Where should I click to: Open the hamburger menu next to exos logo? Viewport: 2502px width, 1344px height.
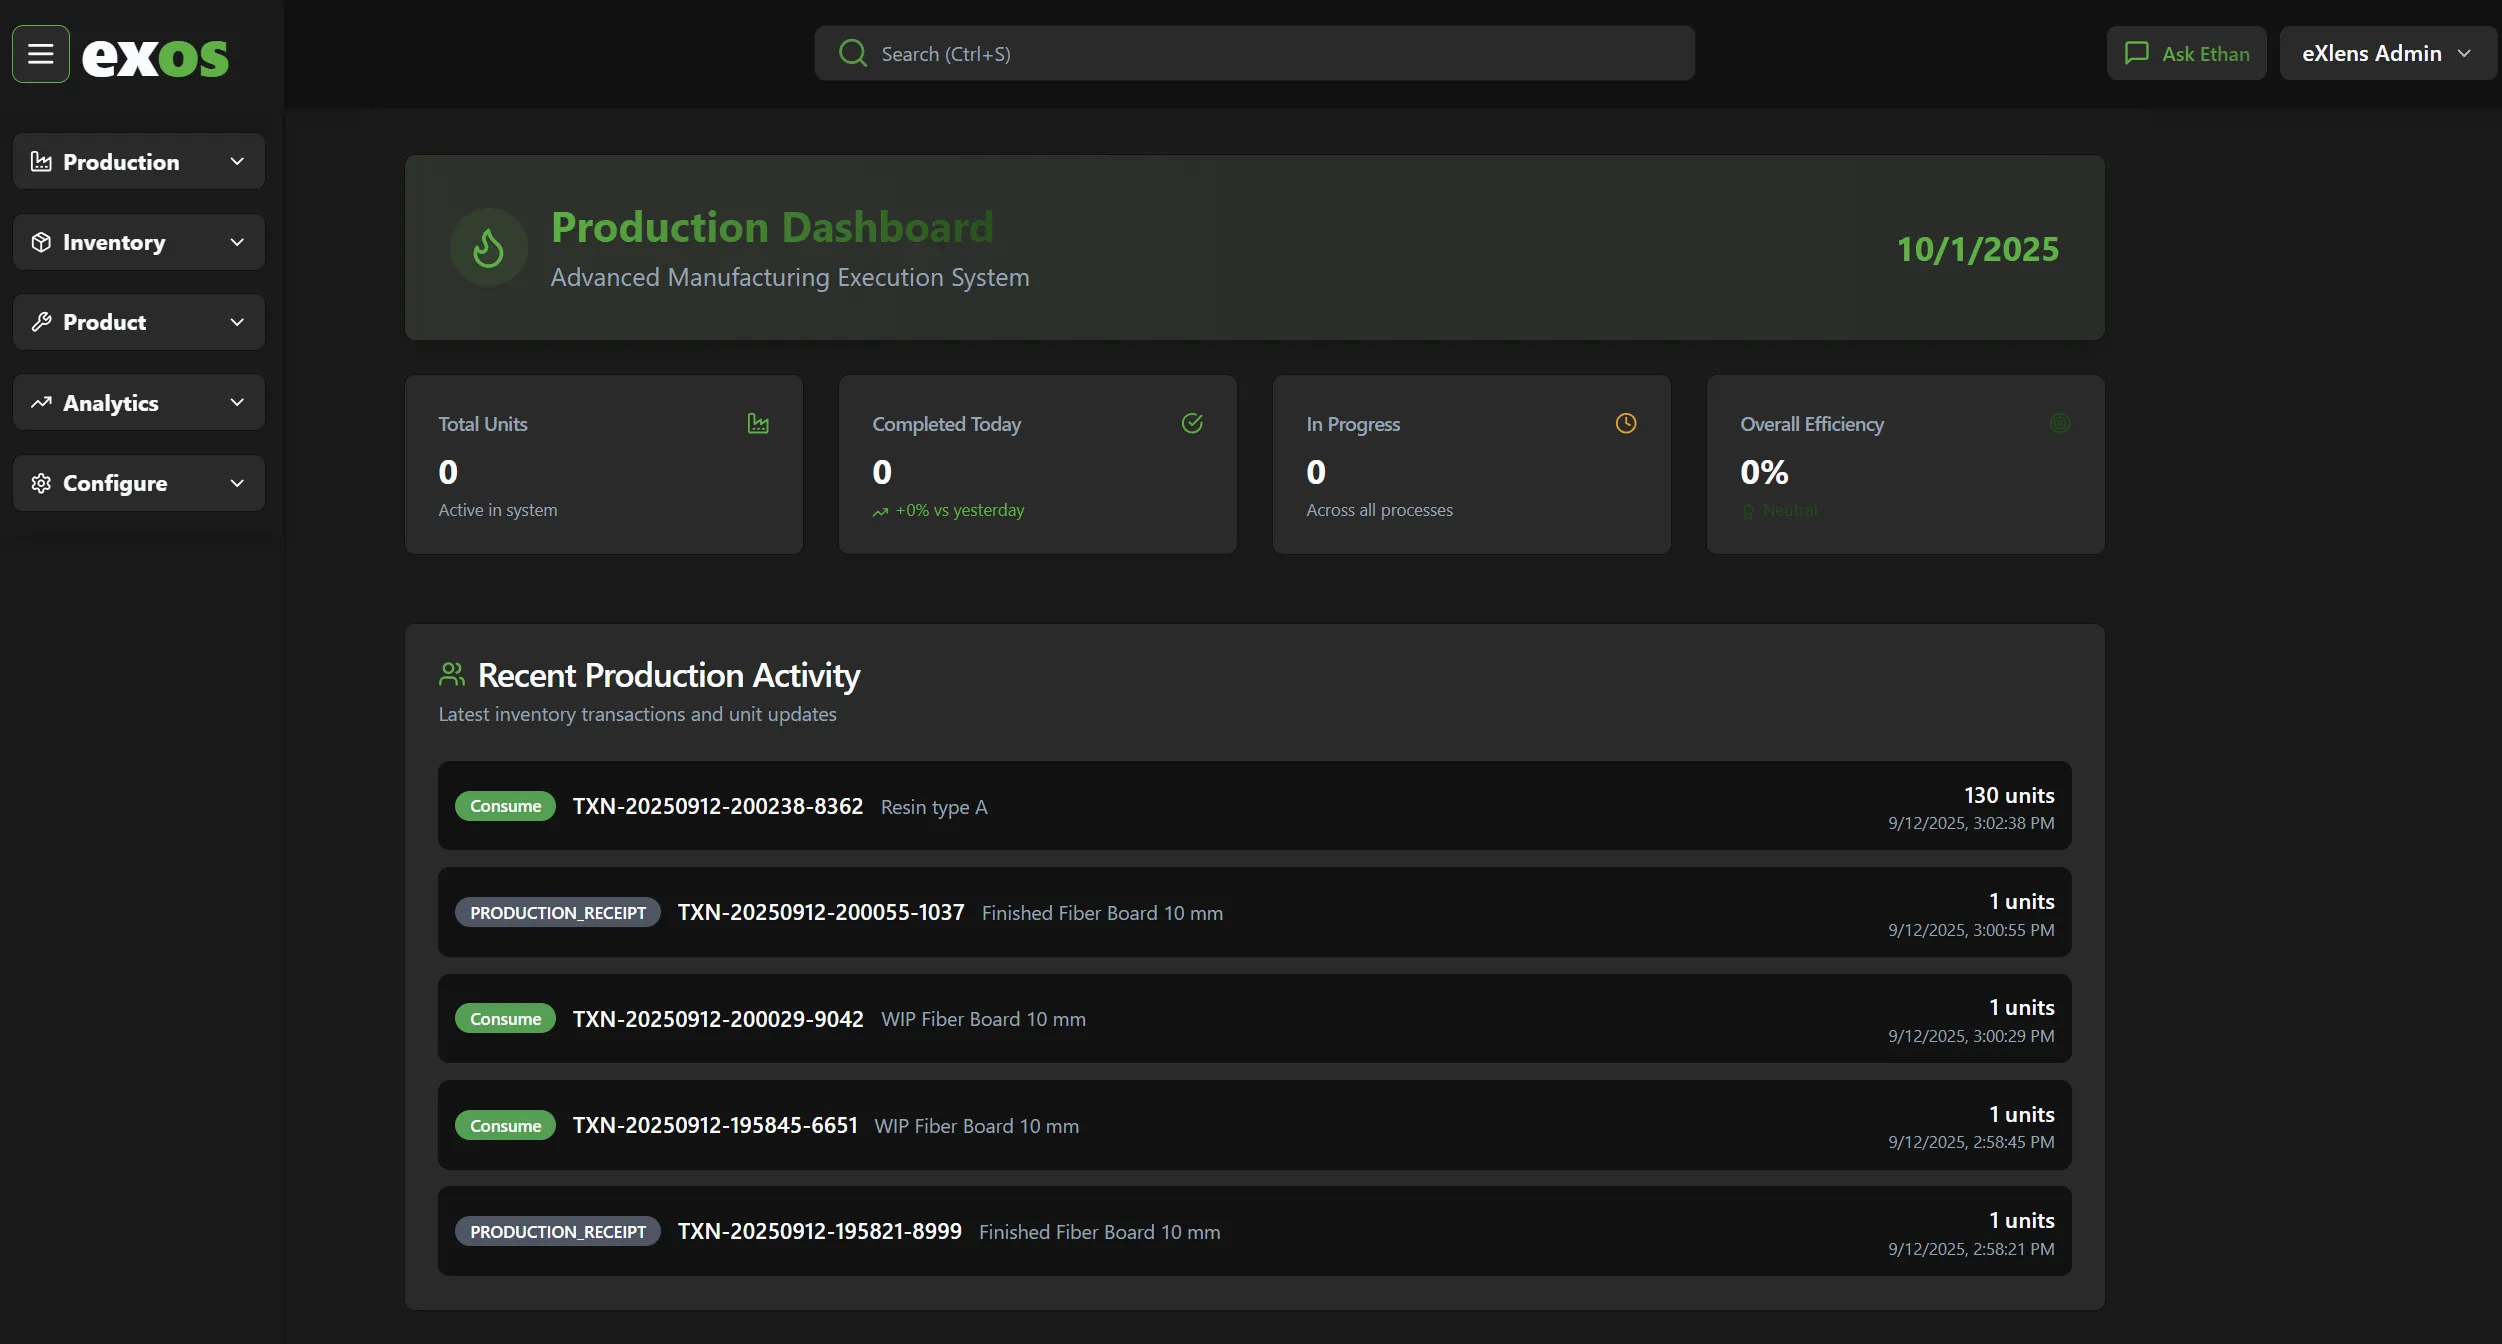click(x=40, y=53)
